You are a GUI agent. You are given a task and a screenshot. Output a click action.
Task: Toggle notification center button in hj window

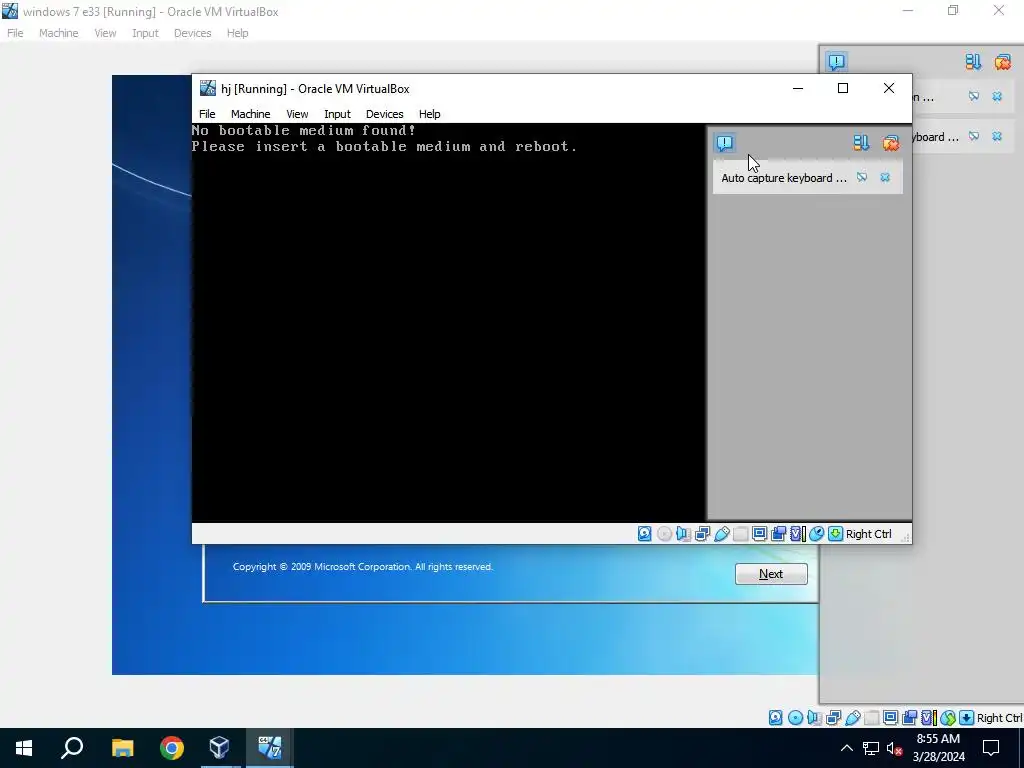[725, 142]
